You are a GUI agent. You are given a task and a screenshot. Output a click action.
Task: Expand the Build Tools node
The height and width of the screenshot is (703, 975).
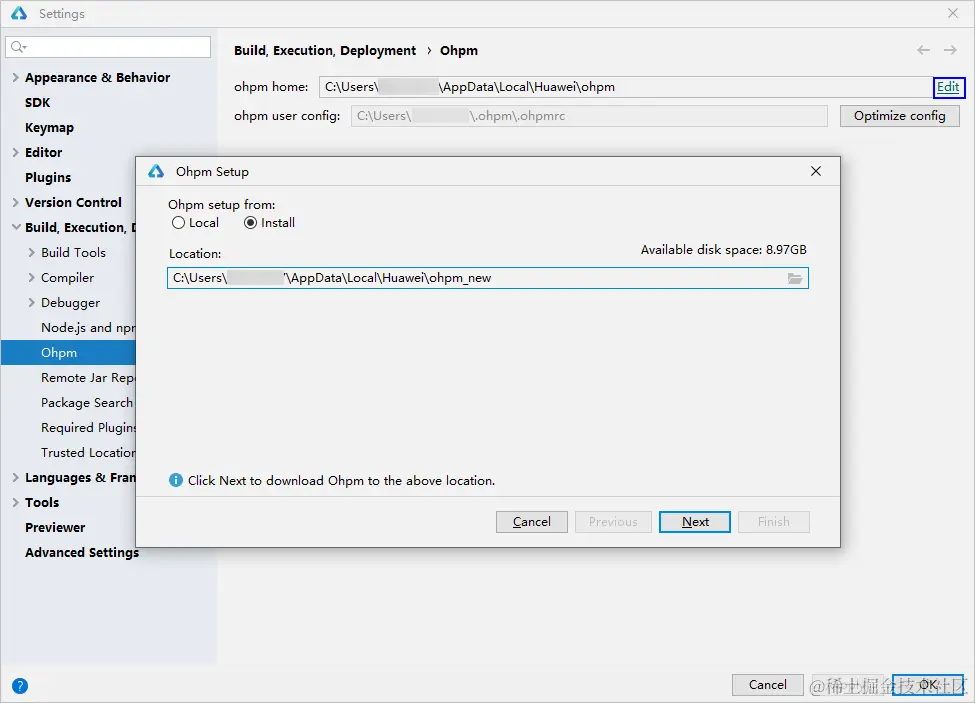[31, 252]
